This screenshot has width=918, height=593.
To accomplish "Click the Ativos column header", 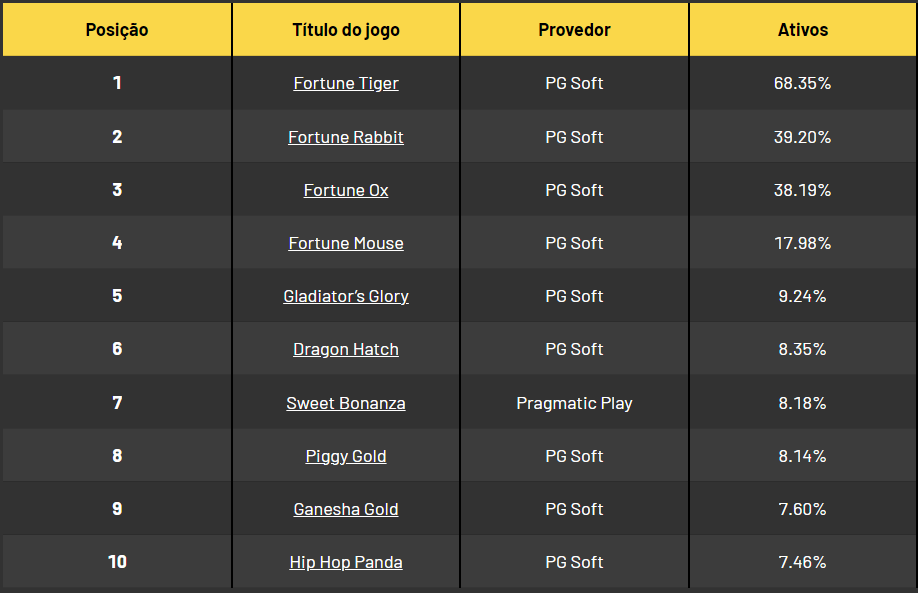I will click(802, 29).
